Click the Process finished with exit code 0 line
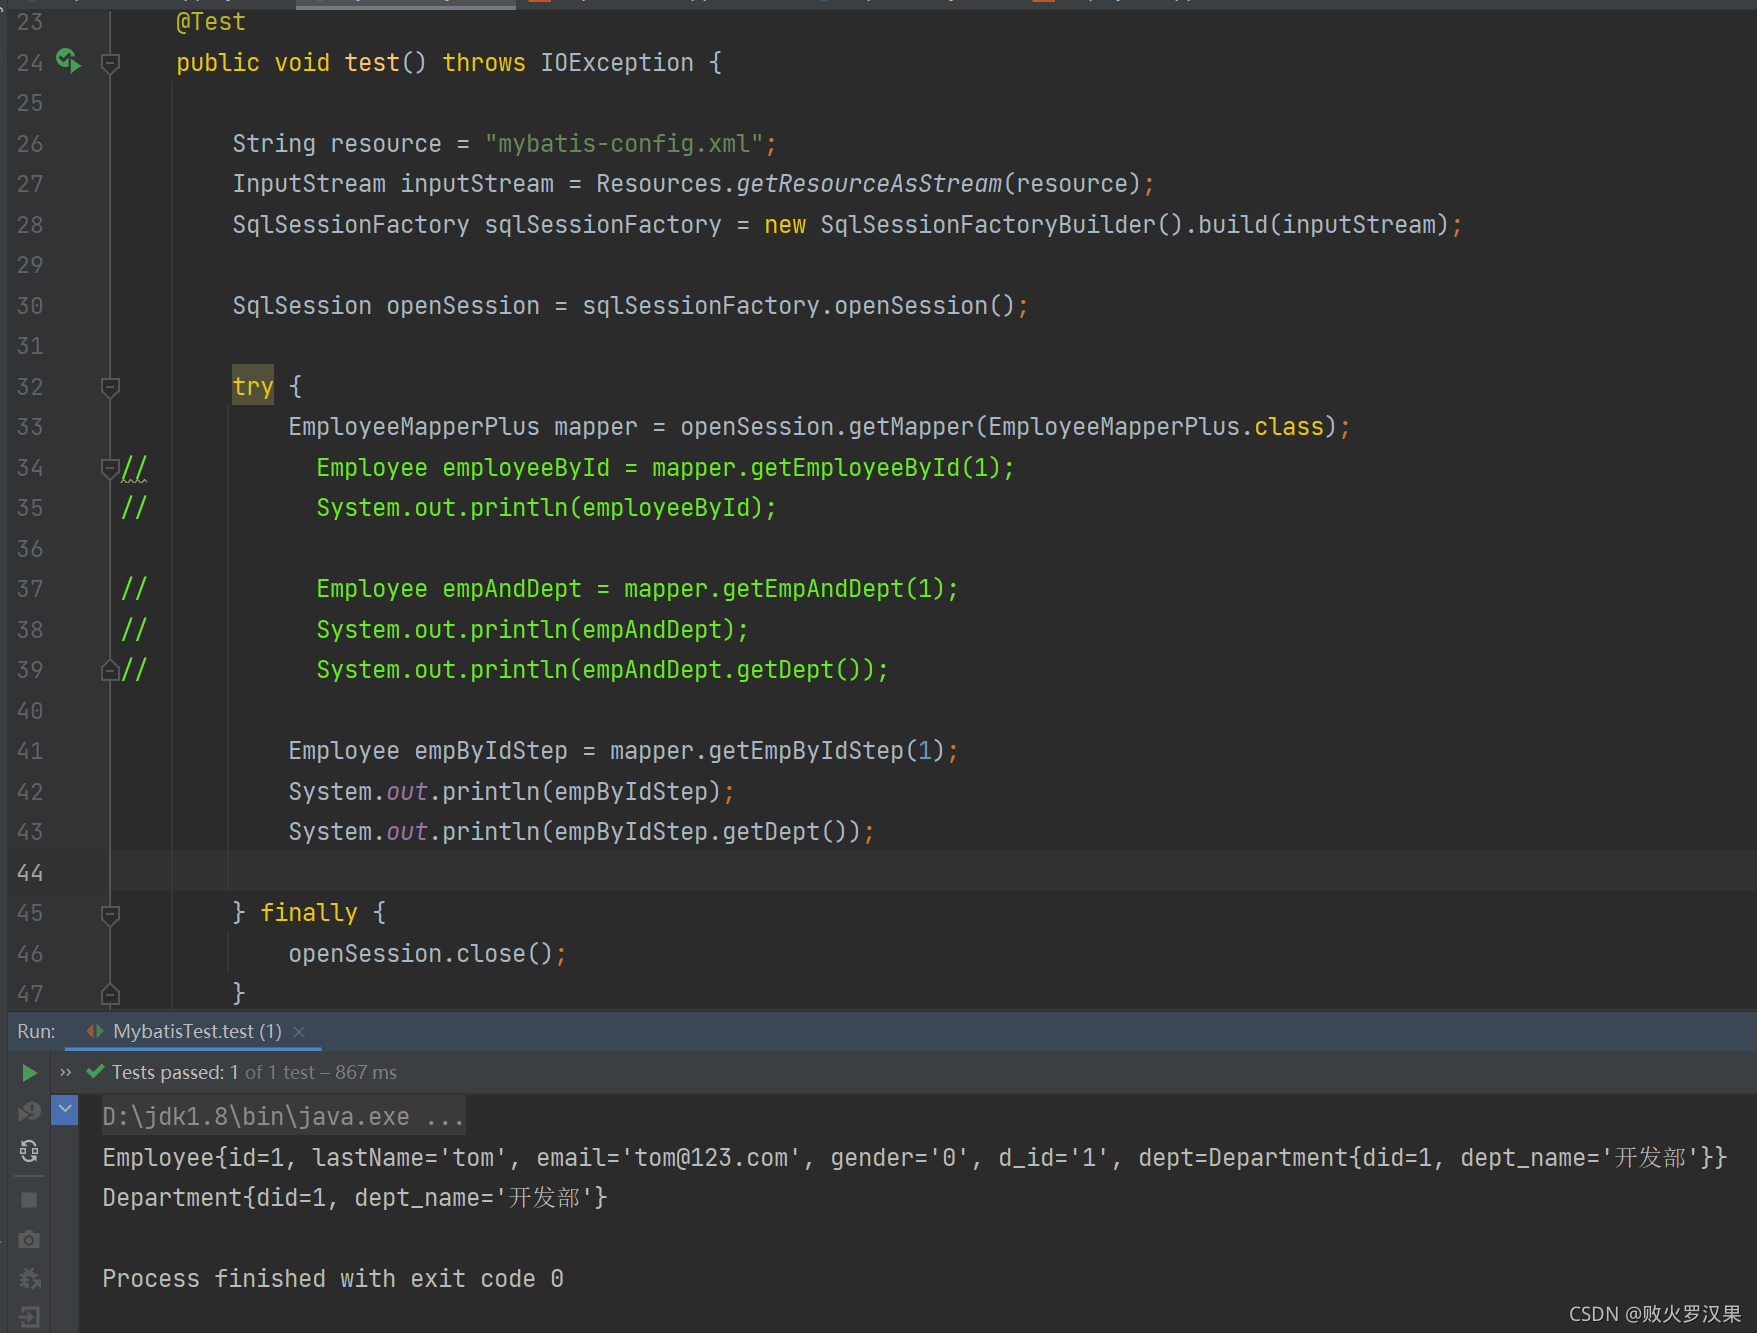The image size is (1757, 1333). [x=333, y=1278]
